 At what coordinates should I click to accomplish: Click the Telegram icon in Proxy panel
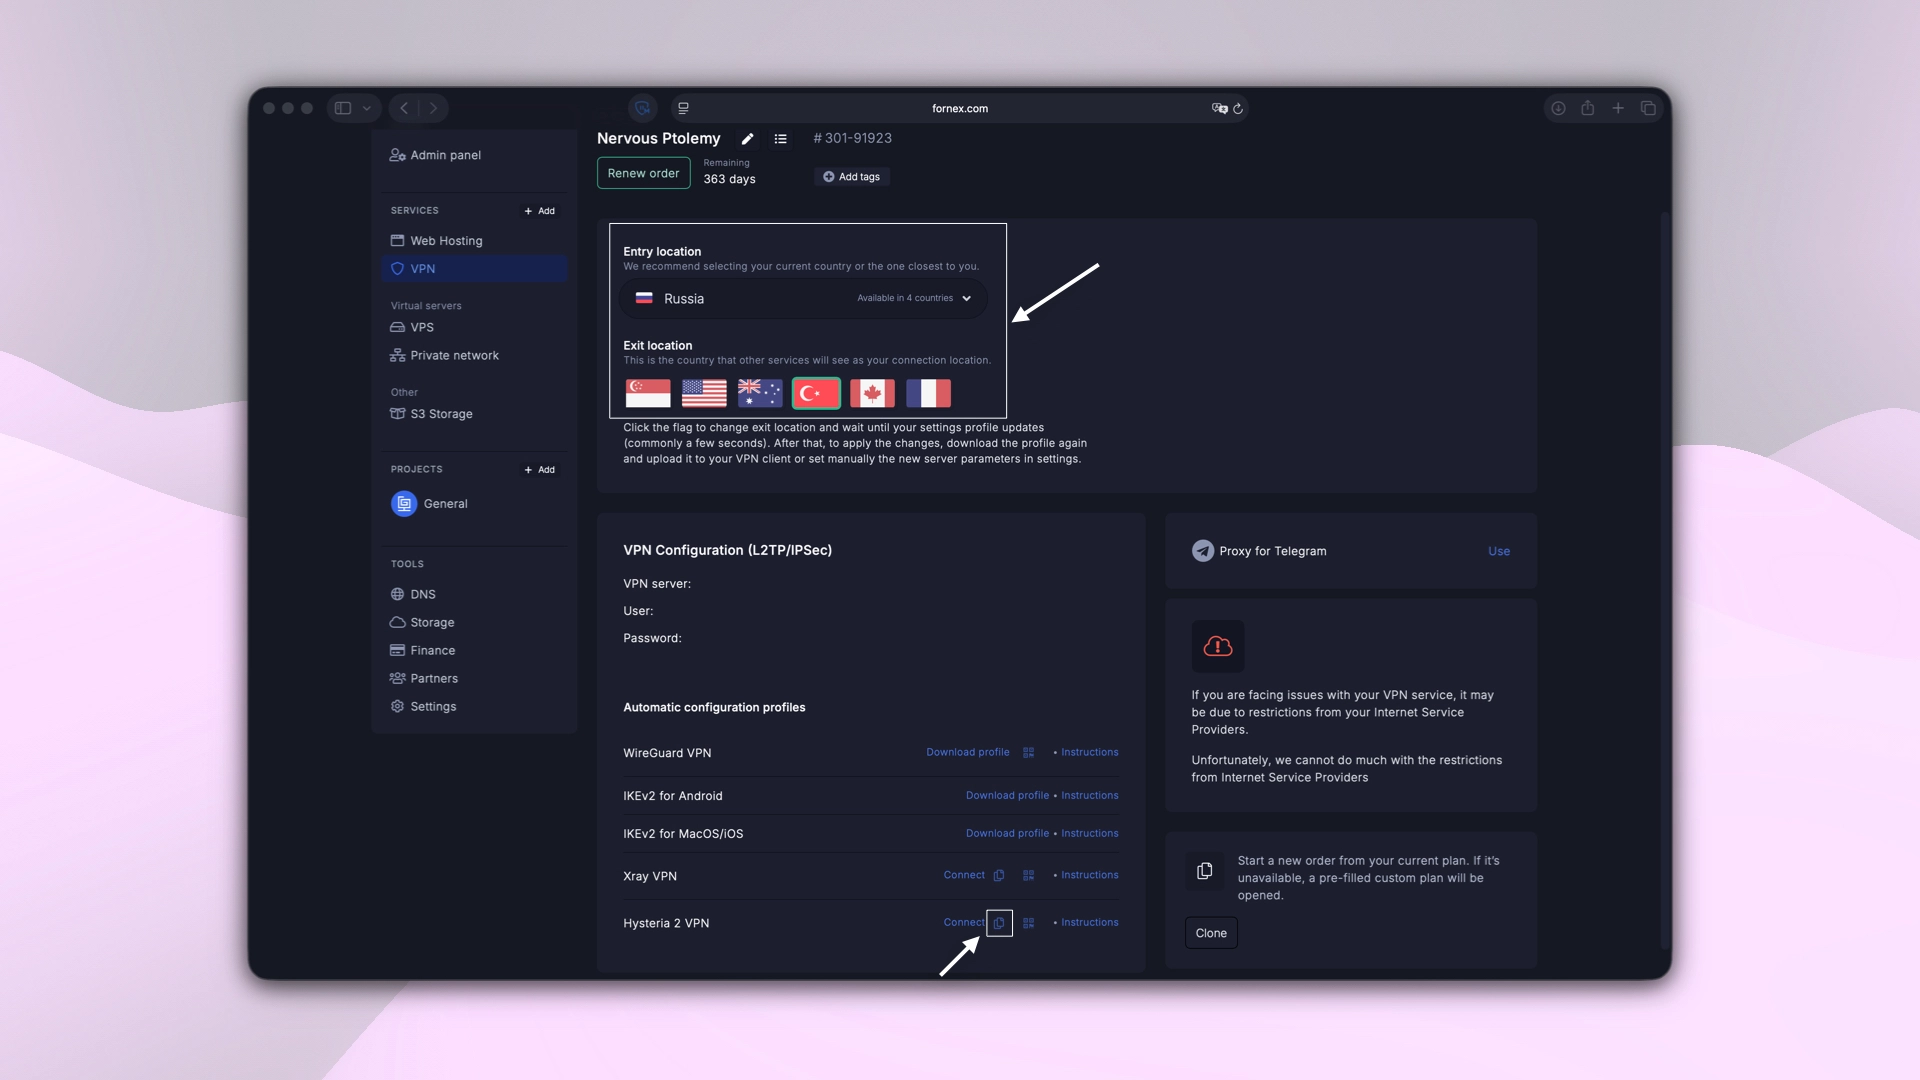click(1203, 550)
